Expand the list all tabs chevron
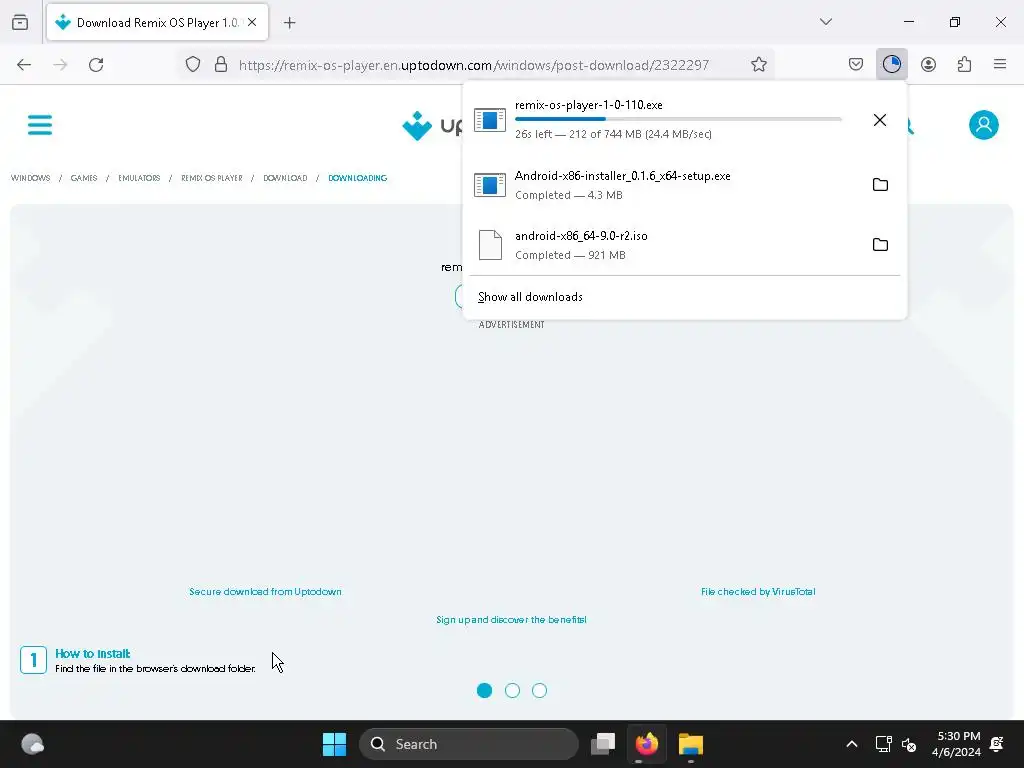 [825, 22]
